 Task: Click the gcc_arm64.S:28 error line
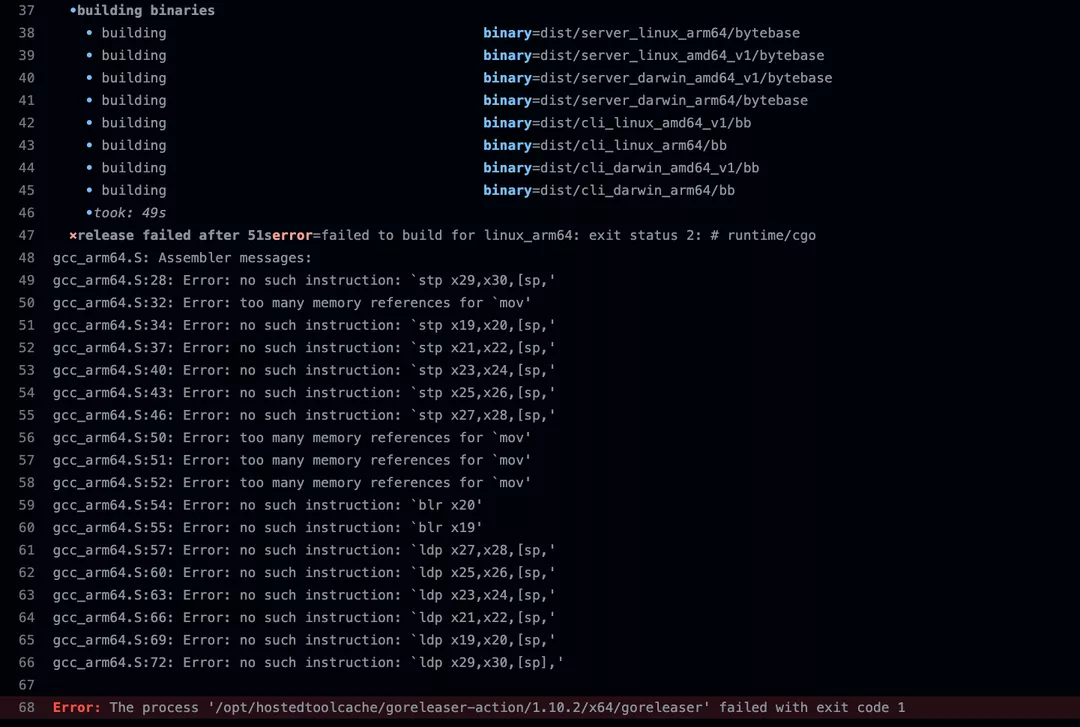click(x=304, y=280)
